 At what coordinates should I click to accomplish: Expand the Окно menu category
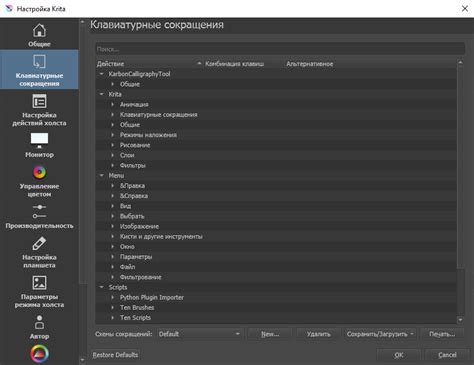point(113,247)
